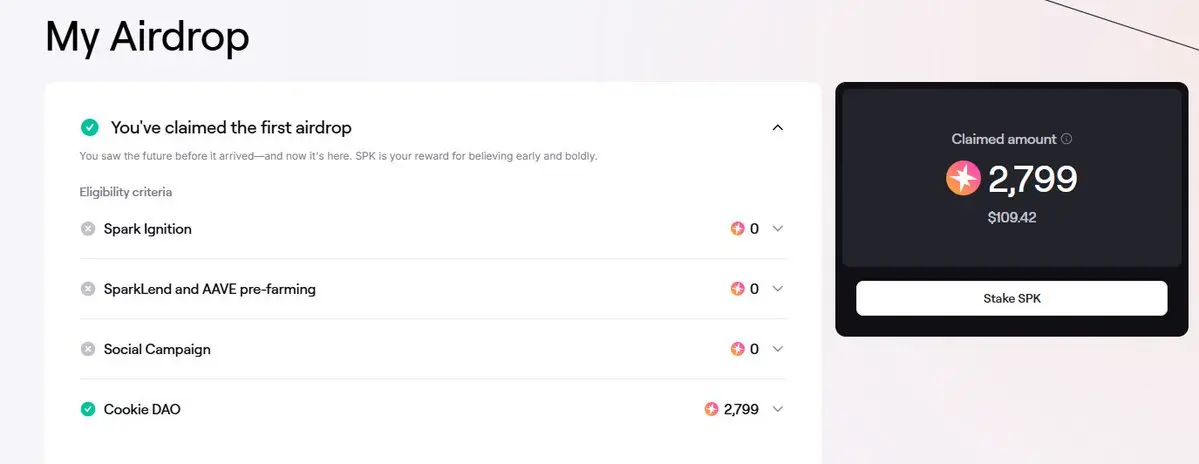Click the large SPK token logo
Image resolution: width=1199 pixels, height=464 pixels.
963,179
